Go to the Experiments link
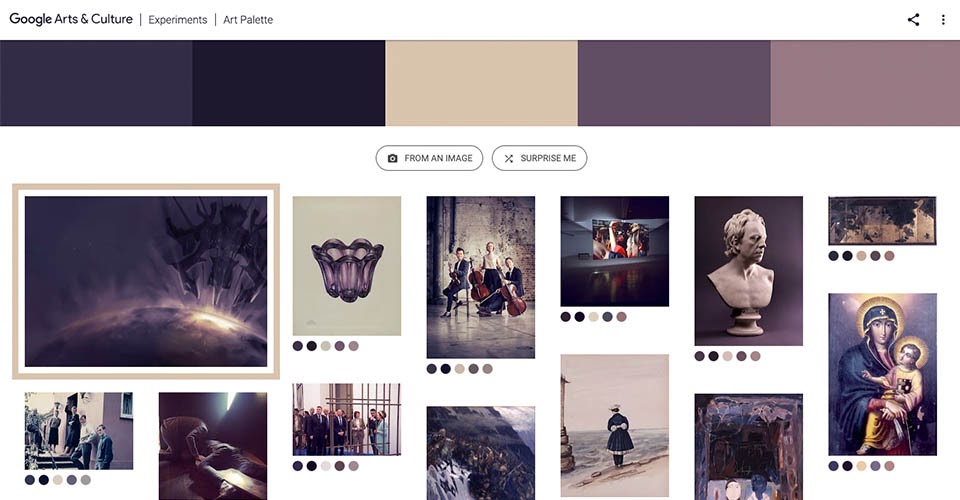Image resolution: width=960 pixels, height=500 pixels. 178,20
